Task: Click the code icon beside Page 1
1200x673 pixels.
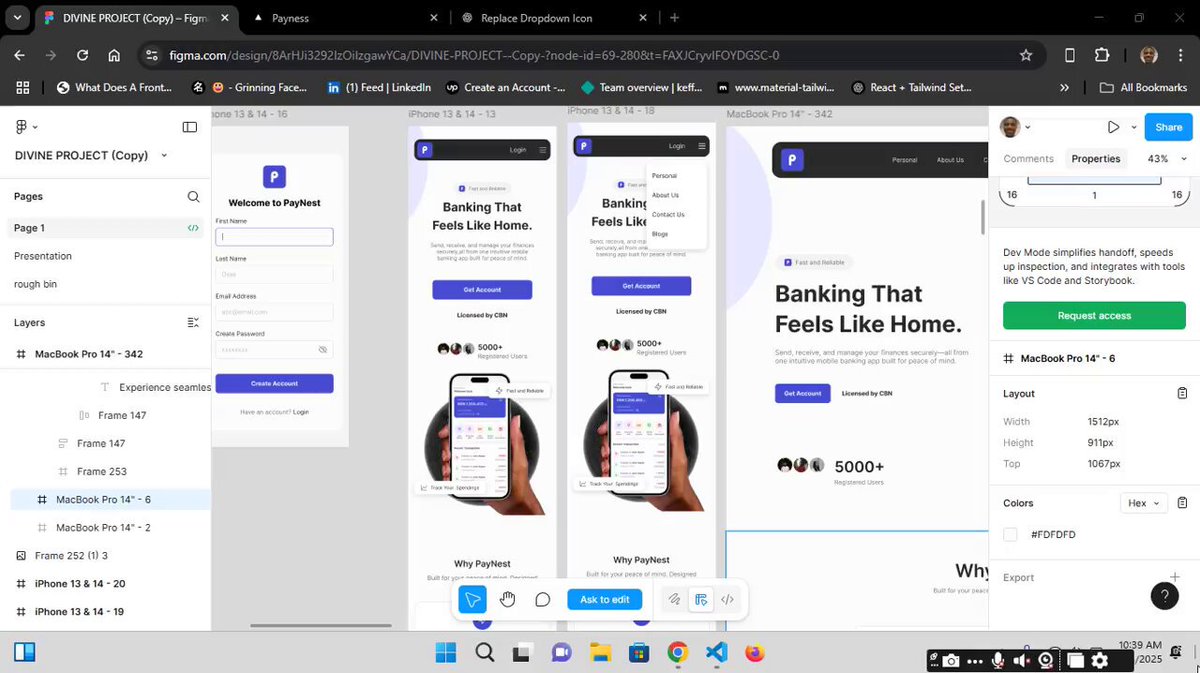Action: [193, 228]
